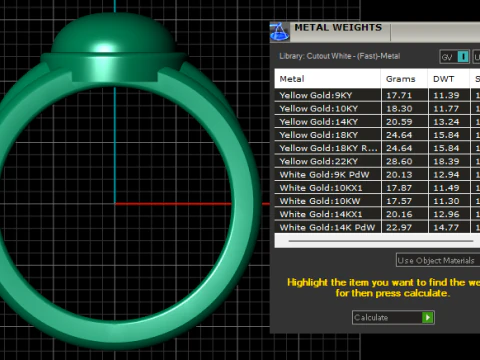The image size is (480, 360).
Task: Click the DWT column header
Action: [x=449, y=79]
